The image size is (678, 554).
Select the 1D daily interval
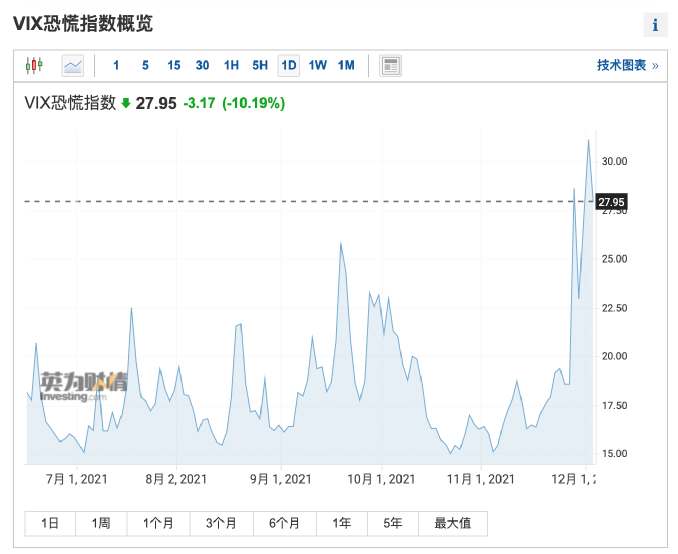point(289,66)
